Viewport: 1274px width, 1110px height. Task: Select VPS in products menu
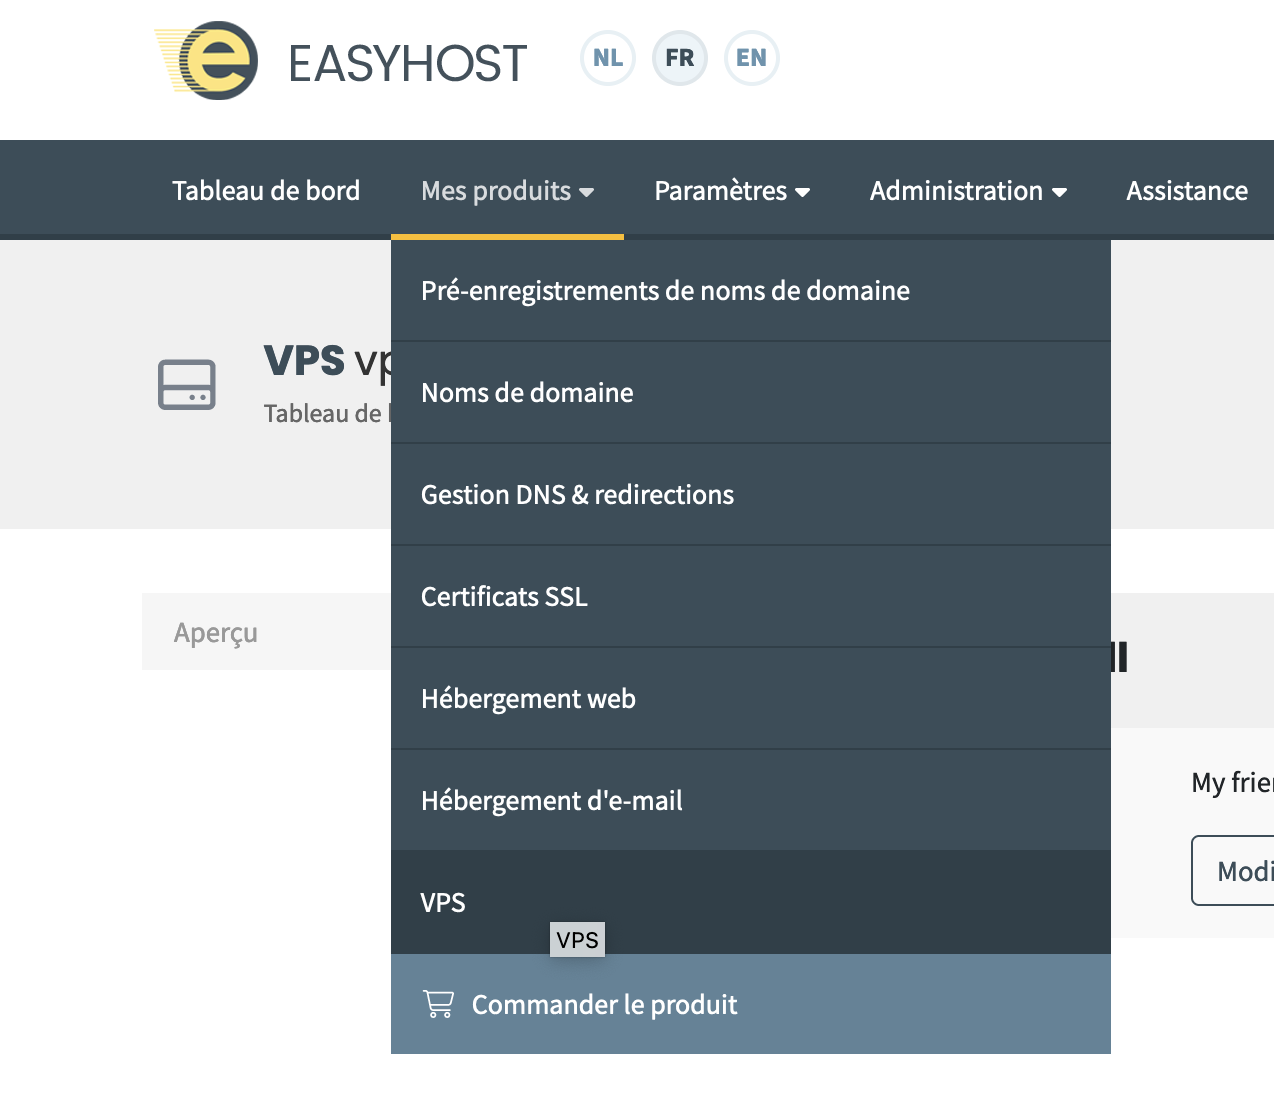[x=443, y=902]
